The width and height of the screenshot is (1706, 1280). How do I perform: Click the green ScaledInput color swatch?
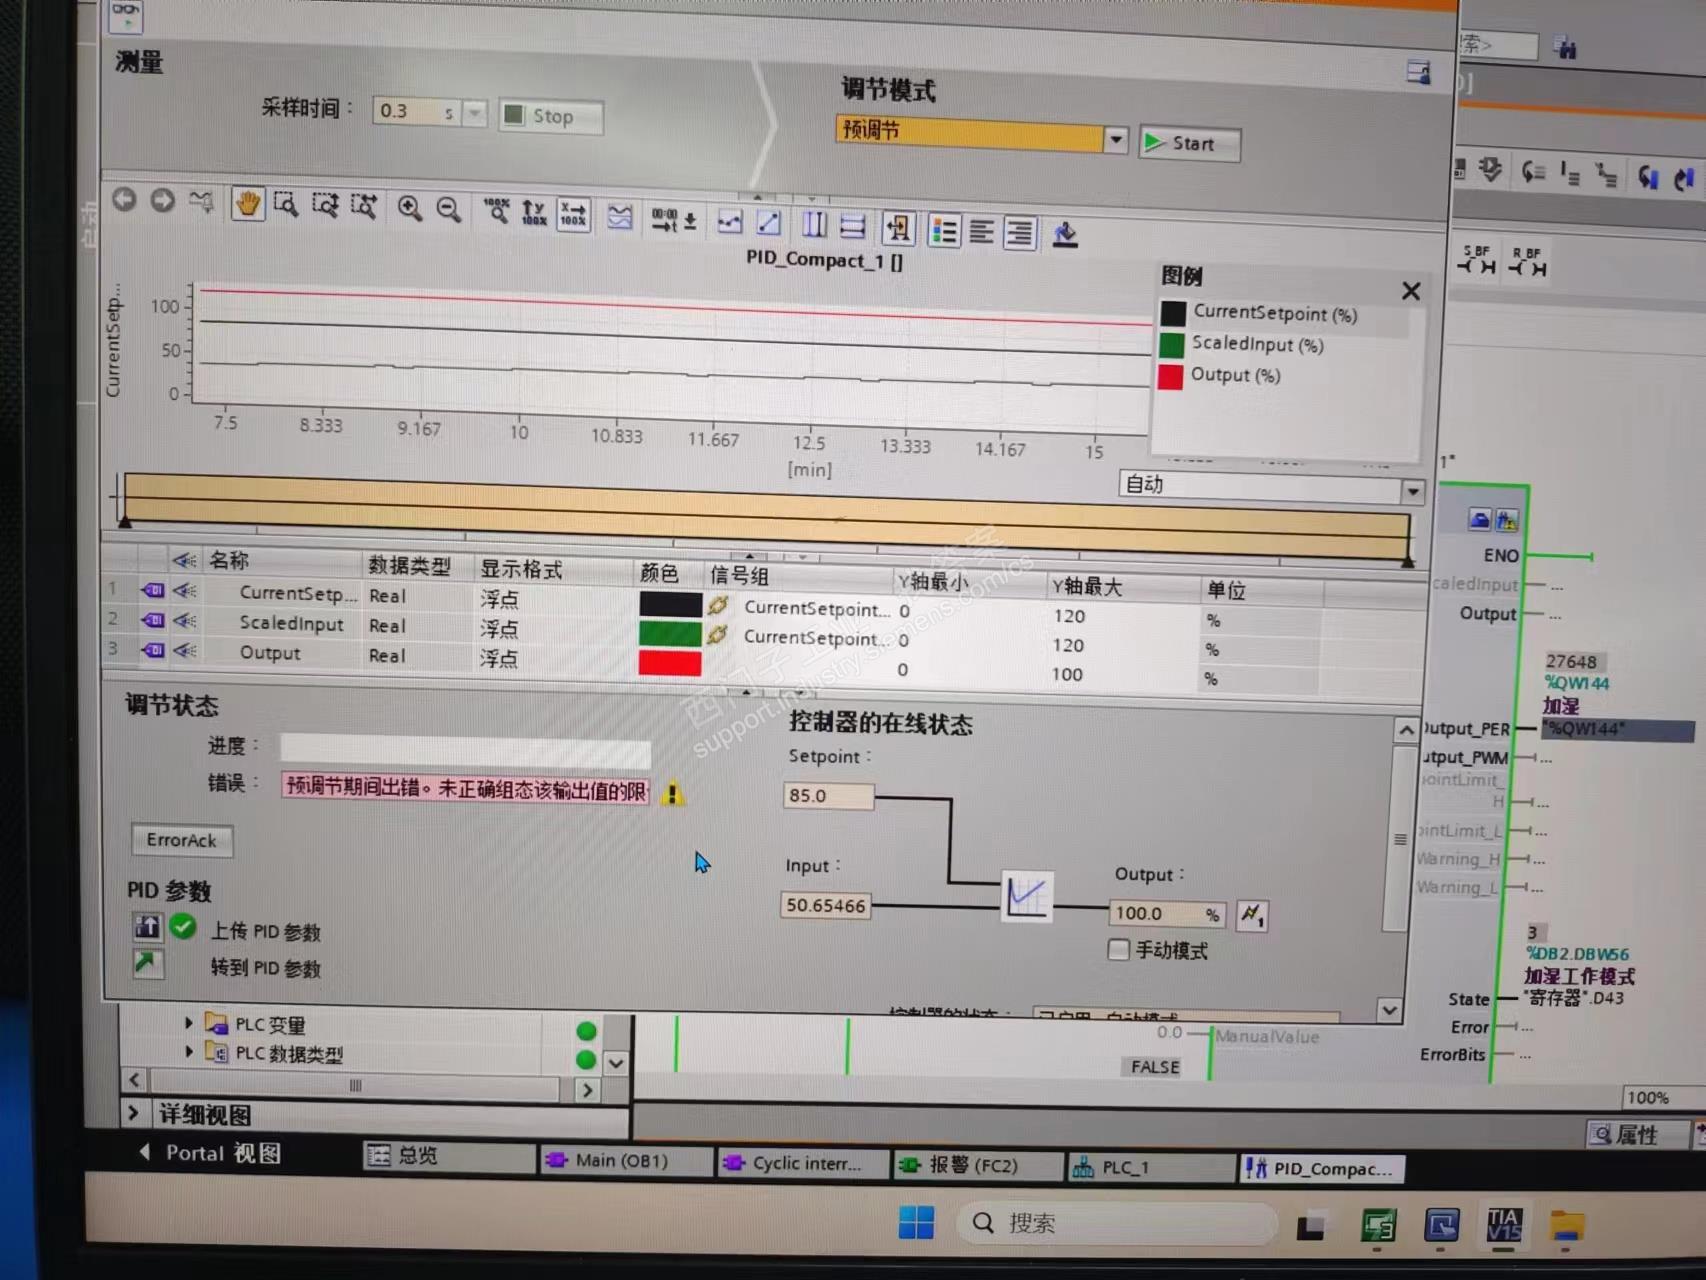tap(670, 633)
